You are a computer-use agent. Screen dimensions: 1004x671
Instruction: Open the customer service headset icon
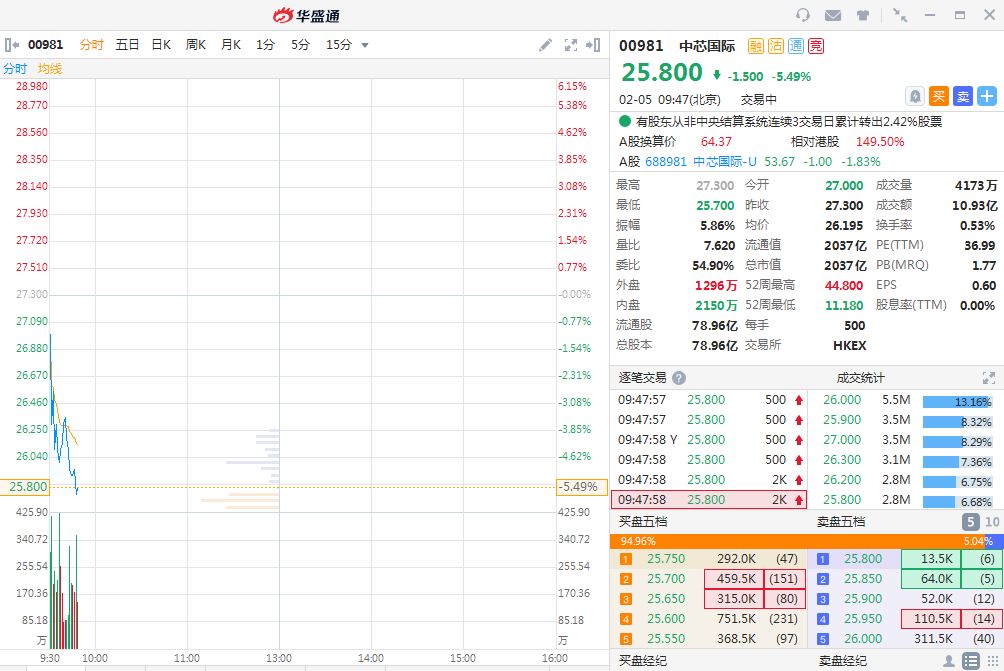click(802, 15)
